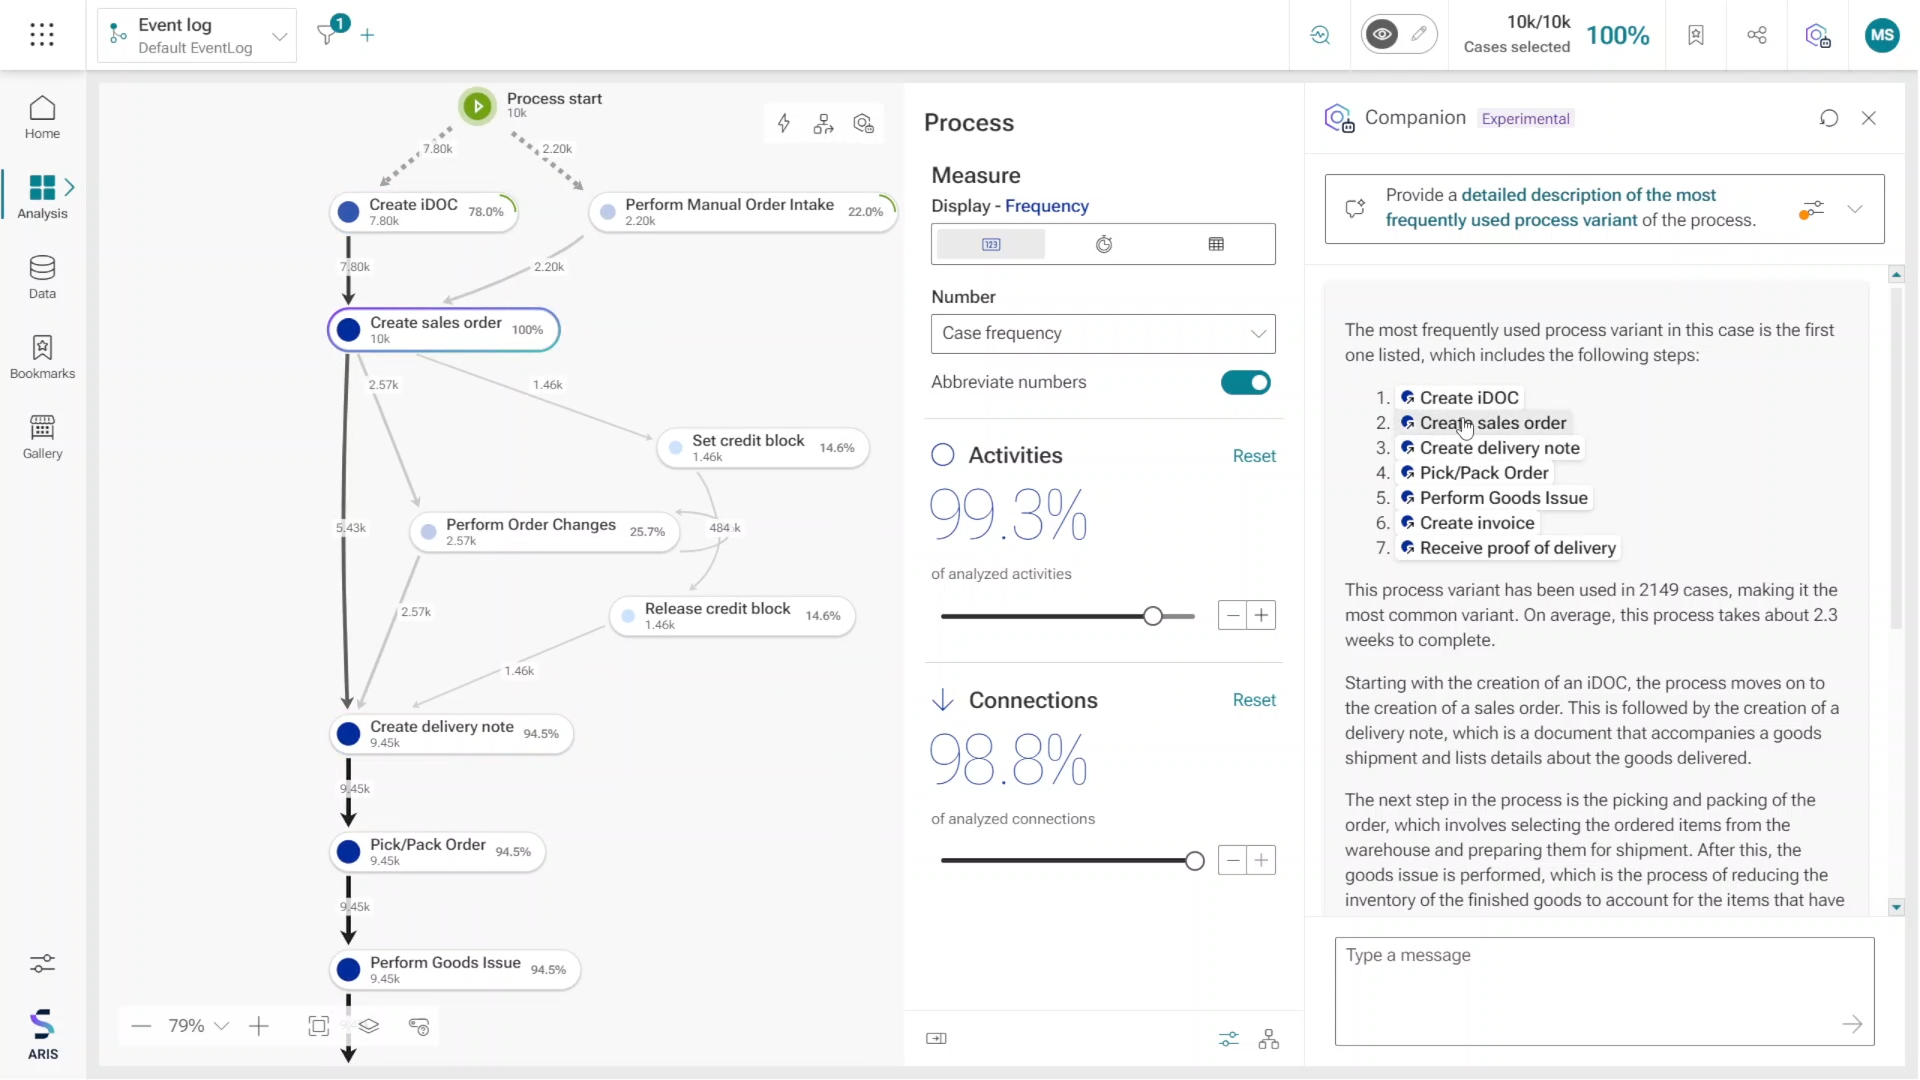Select the case frequency table view icon
This screenshot has height=1080, width=1920.
(1216, 244)
